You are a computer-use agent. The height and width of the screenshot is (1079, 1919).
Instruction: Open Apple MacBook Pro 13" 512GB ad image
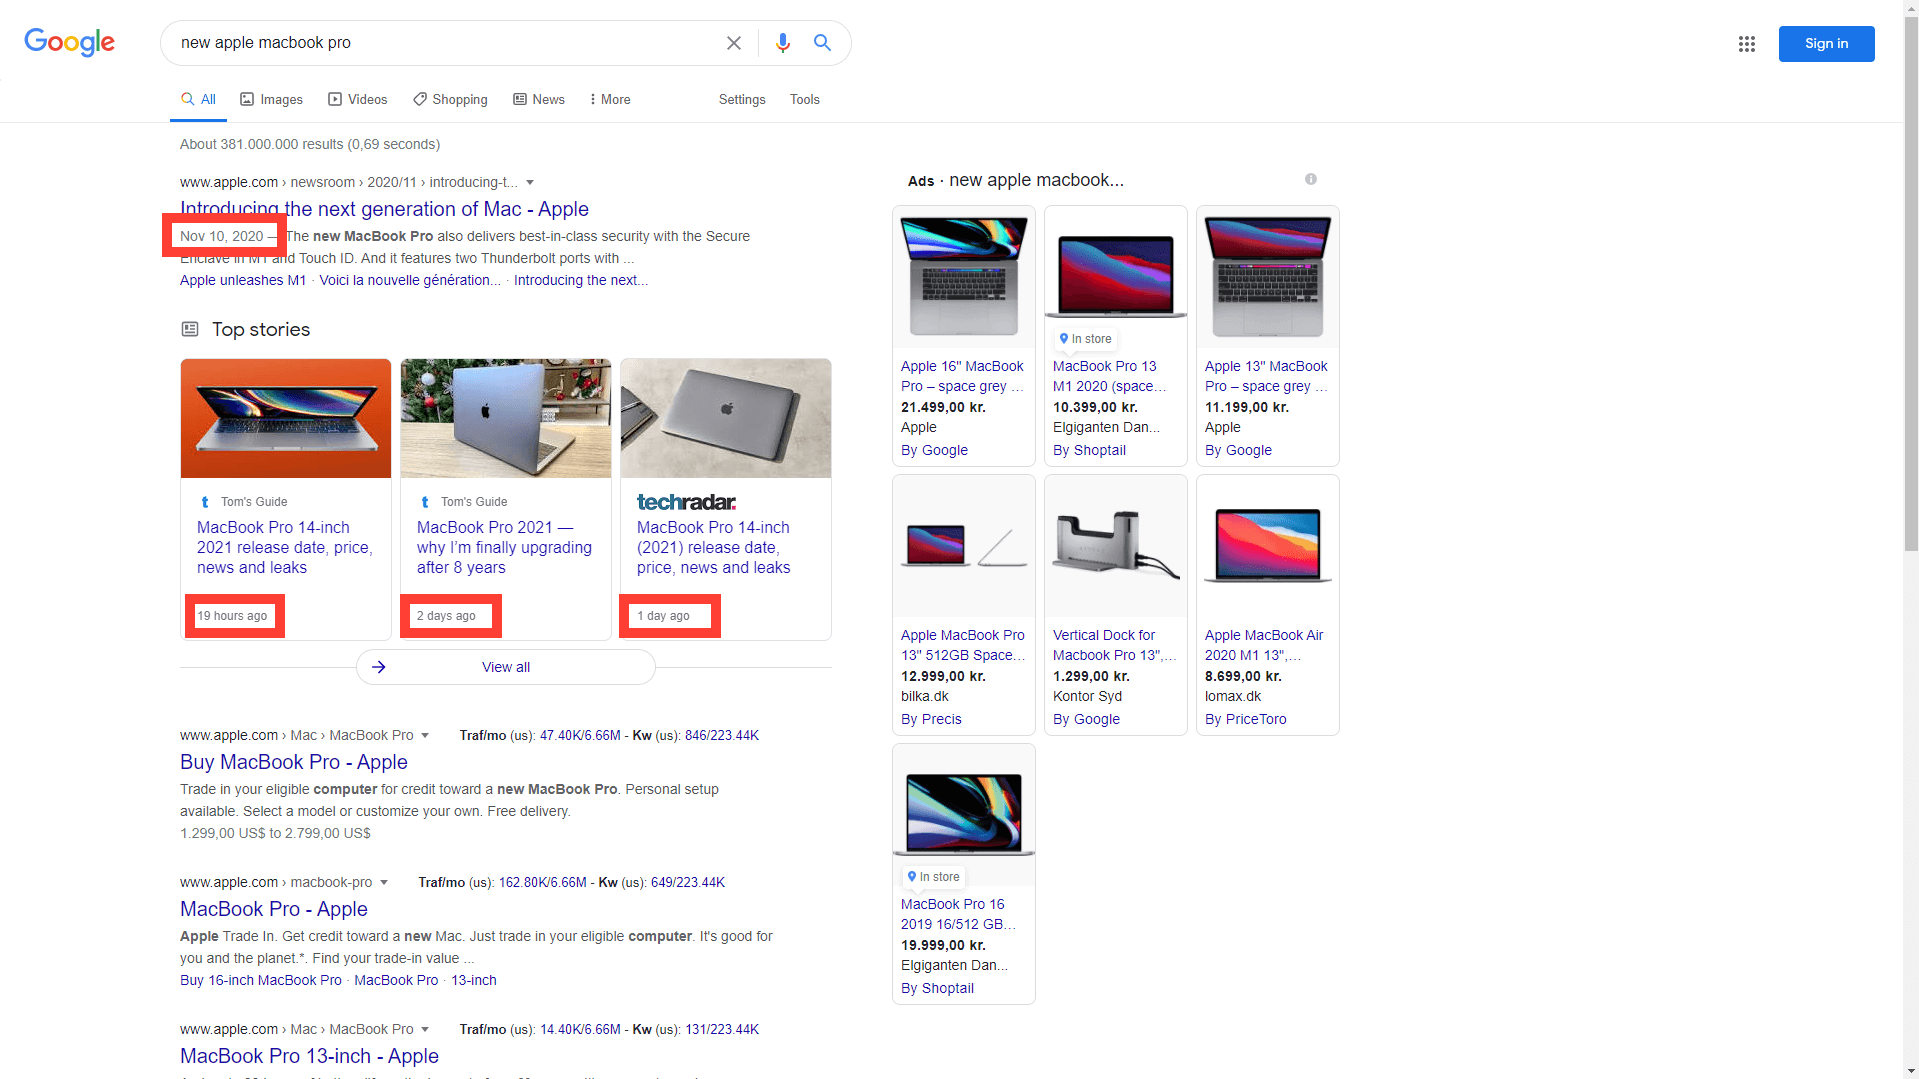click(x=964, y=546)
